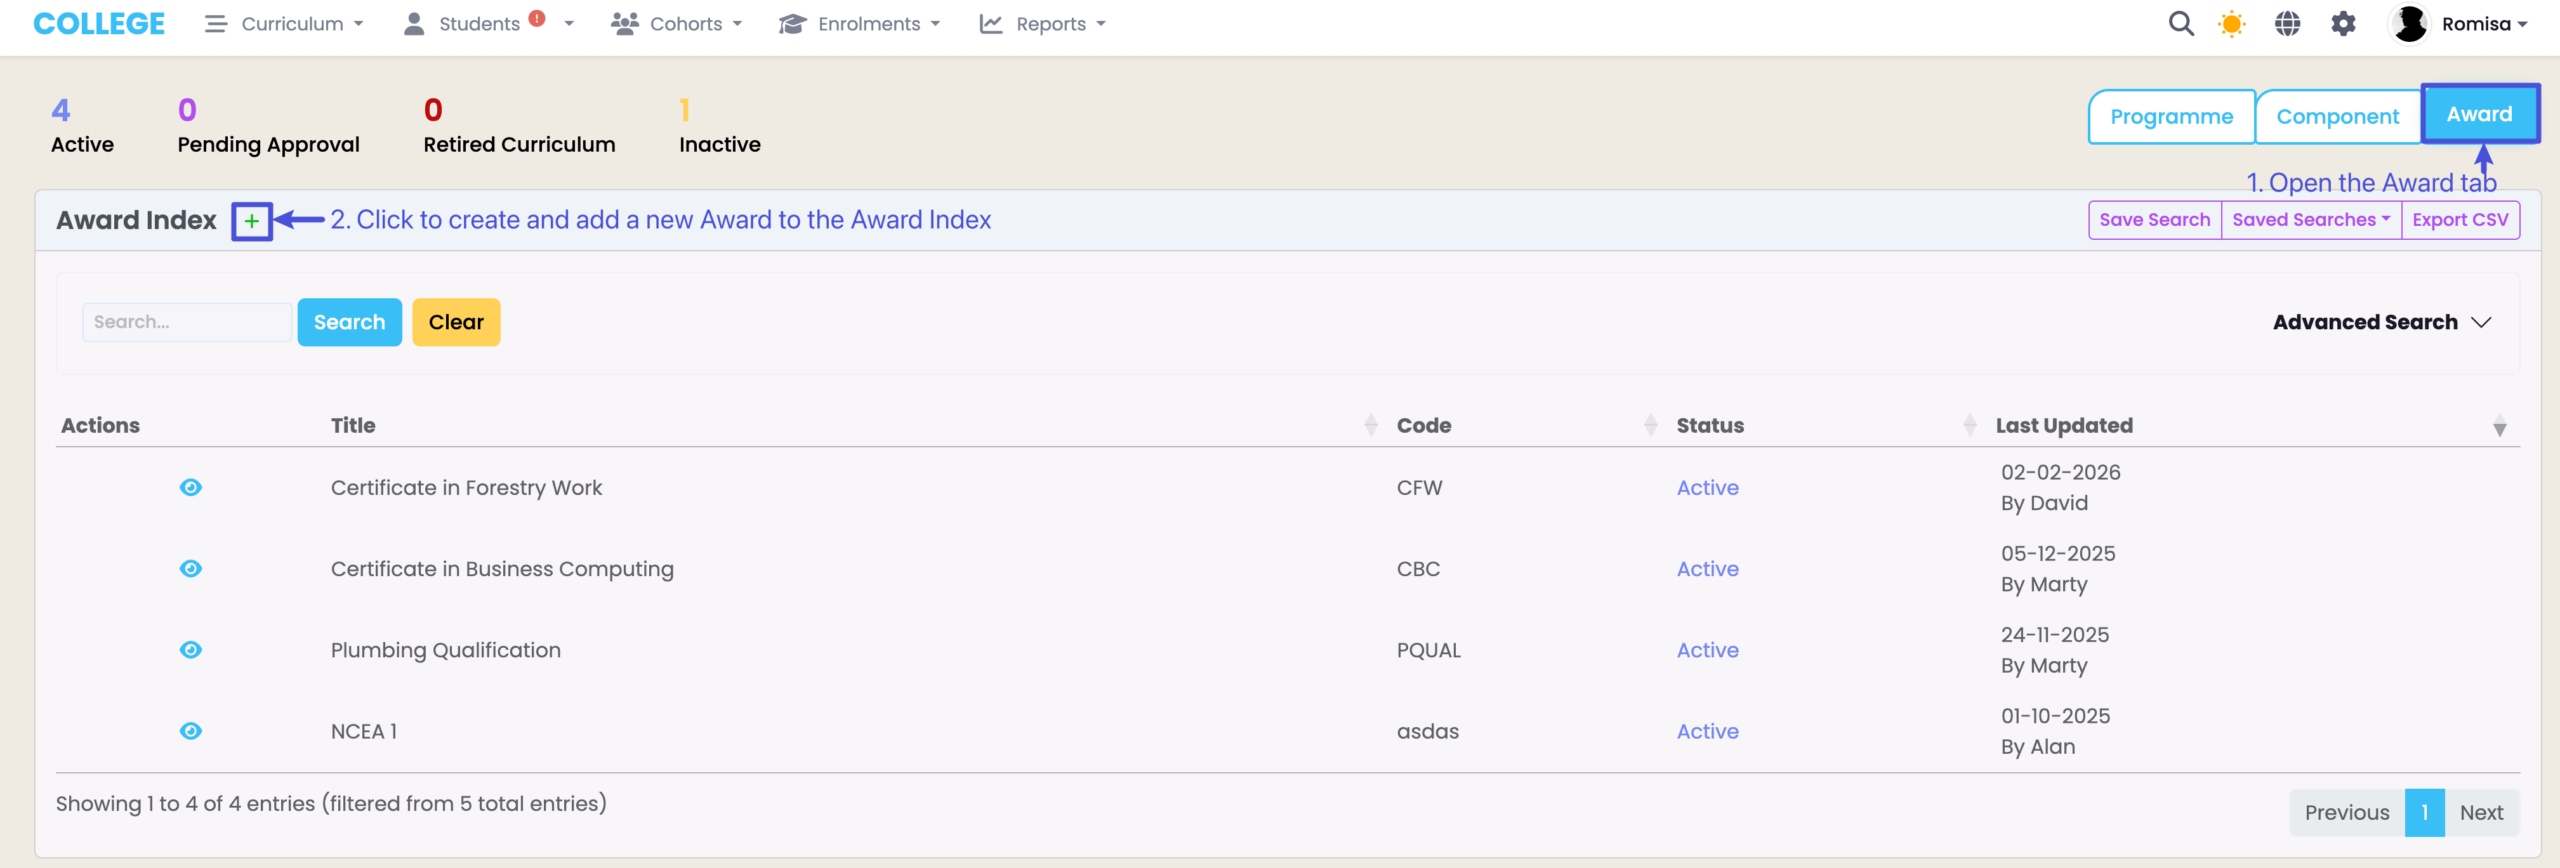Toggle the sun light-mode icon

coord(2231,24)
